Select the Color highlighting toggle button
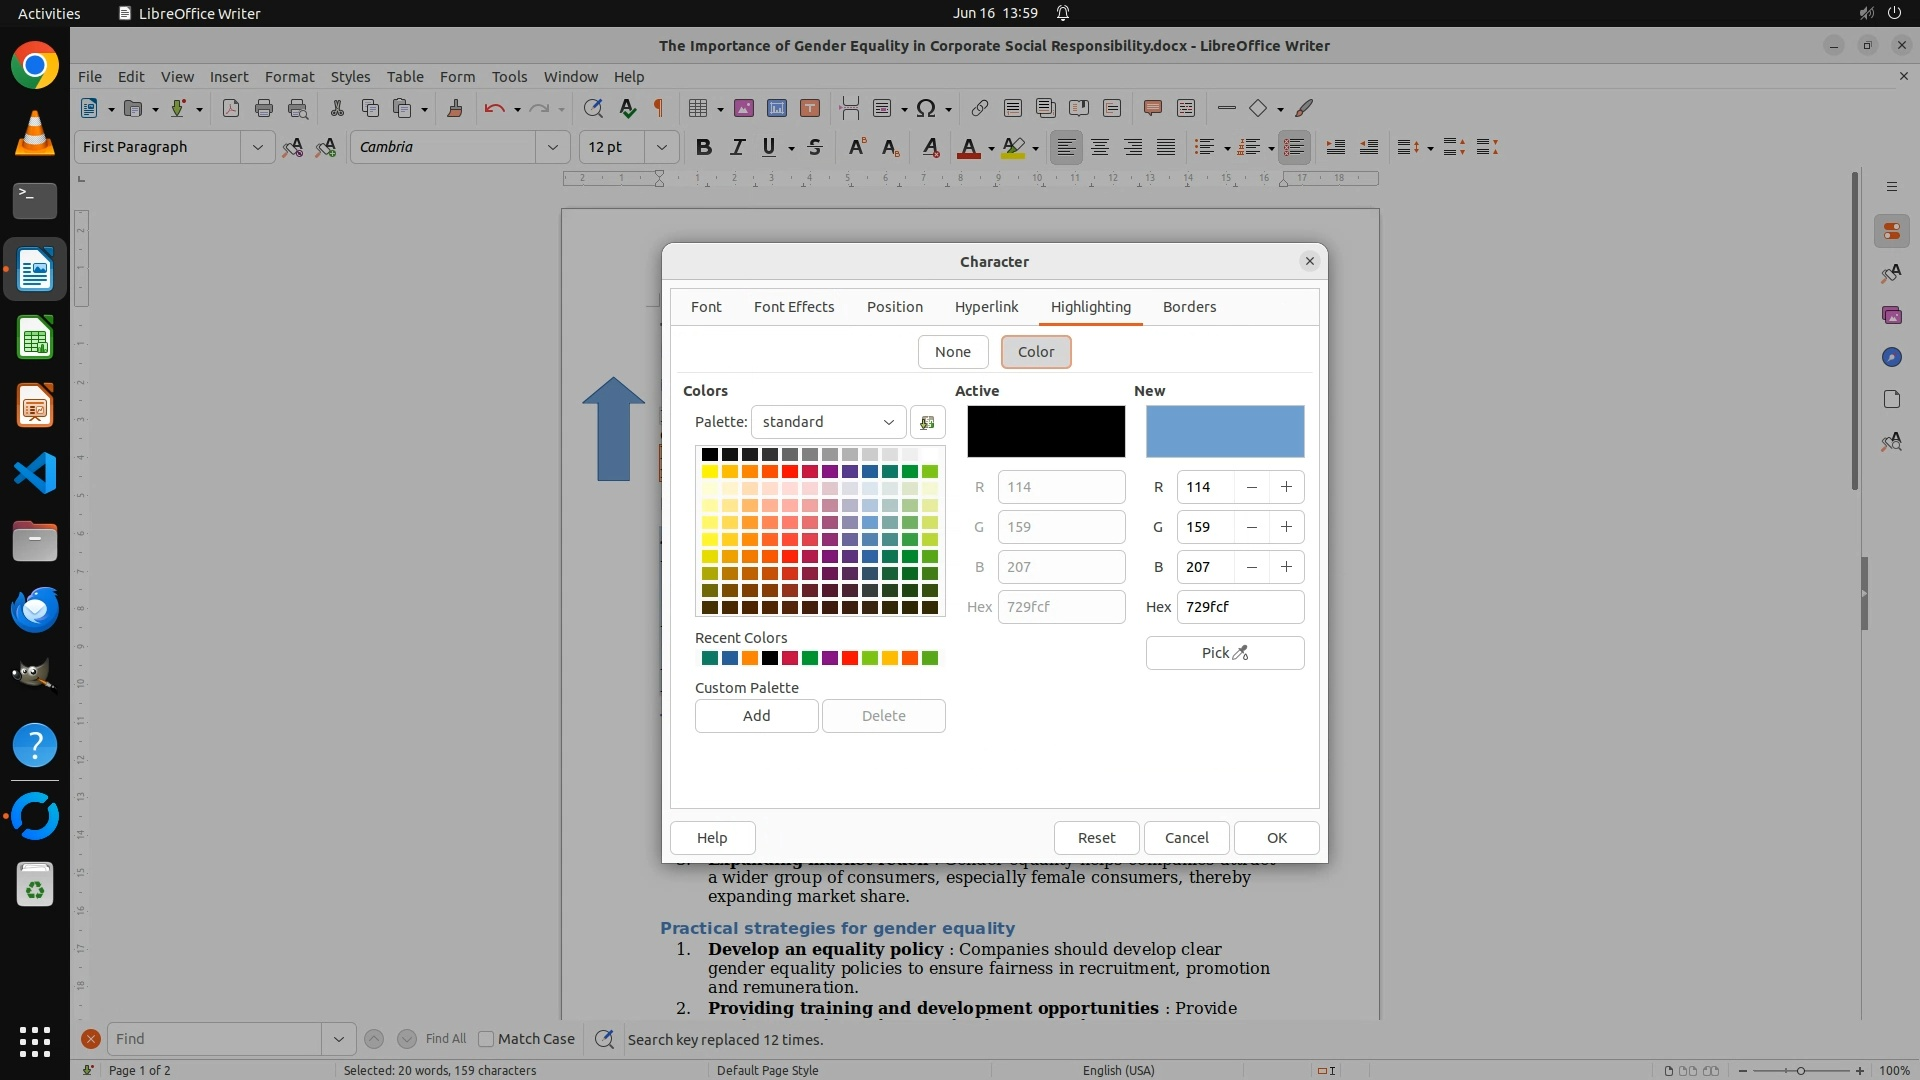The width and height of the screenshot is (1920, 1080). click(1035, 352)
